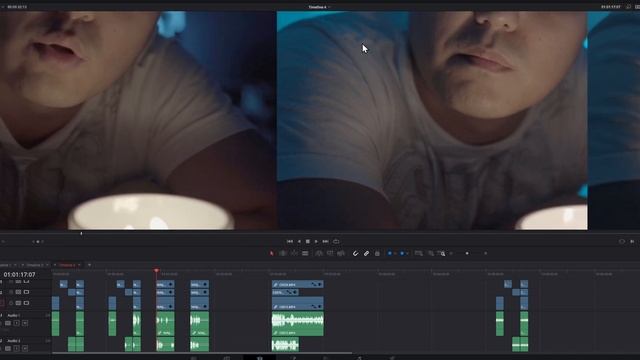Stop timeline playback
The image size is (640, 360).
coord(308,242)
